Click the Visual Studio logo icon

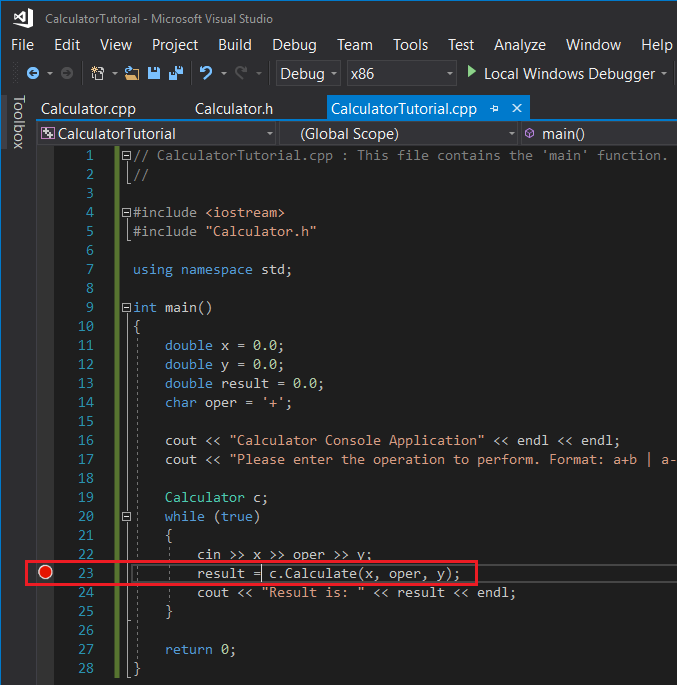[22, 18]
